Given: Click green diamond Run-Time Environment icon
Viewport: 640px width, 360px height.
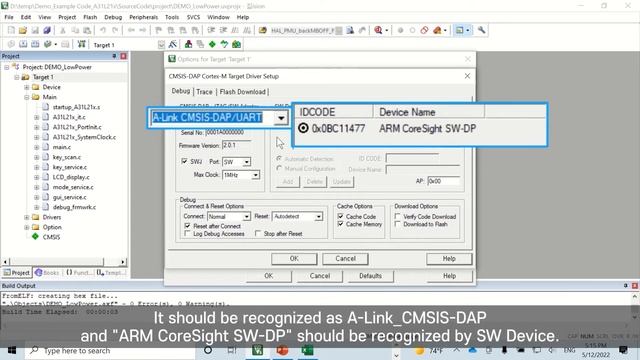Looking at the screenshot, I should point(212,44).
